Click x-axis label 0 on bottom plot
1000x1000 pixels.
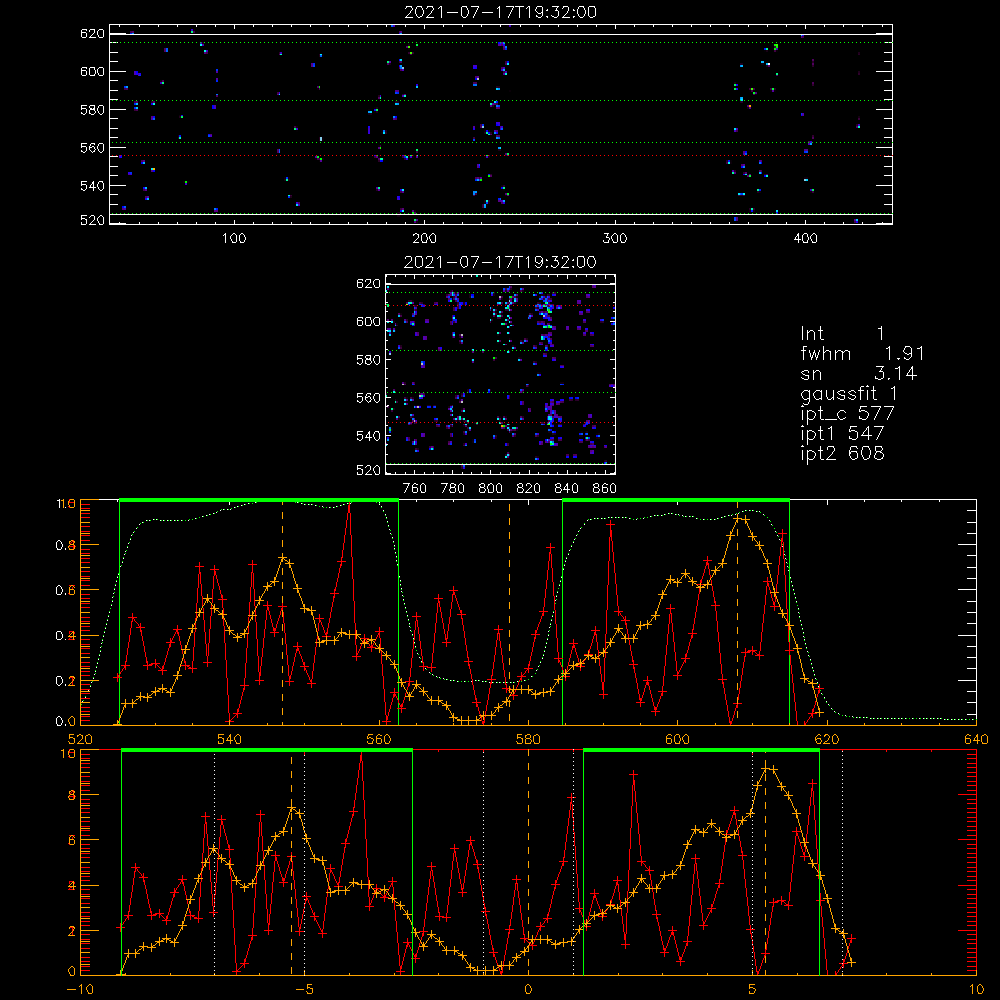coord(528,989)
